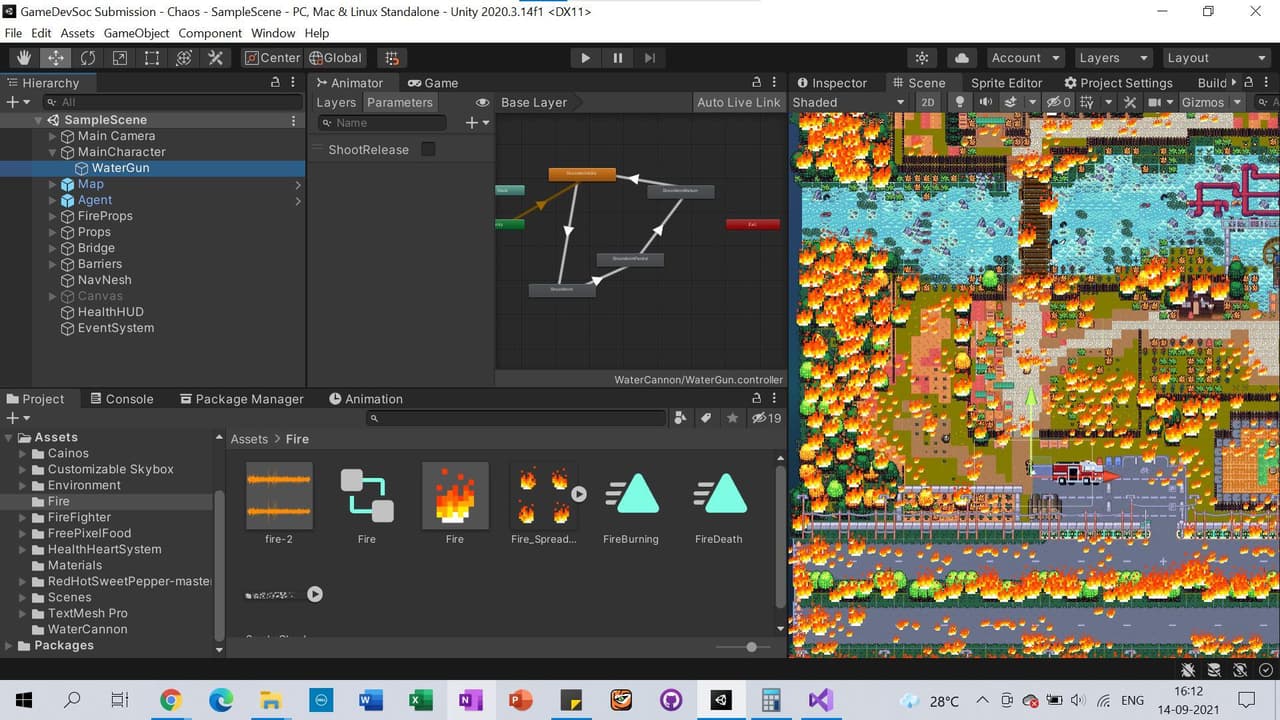Viewport: 1280px width, 720px height.
Task: Select the Rect Transform tool
Action: click(x=152, y=58)
